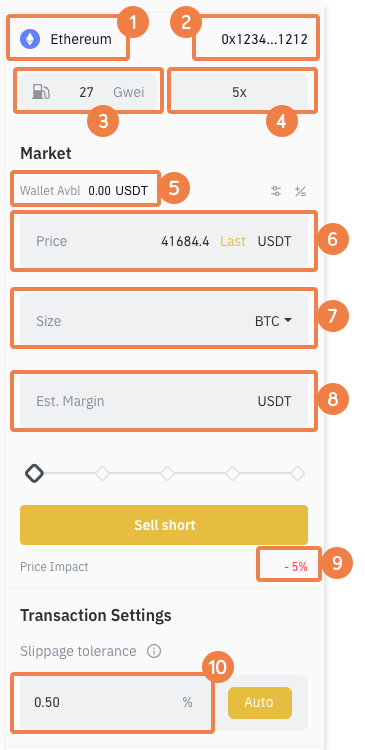Click the Est. Margin input field

pyautogui.click(x=164, y=401)
